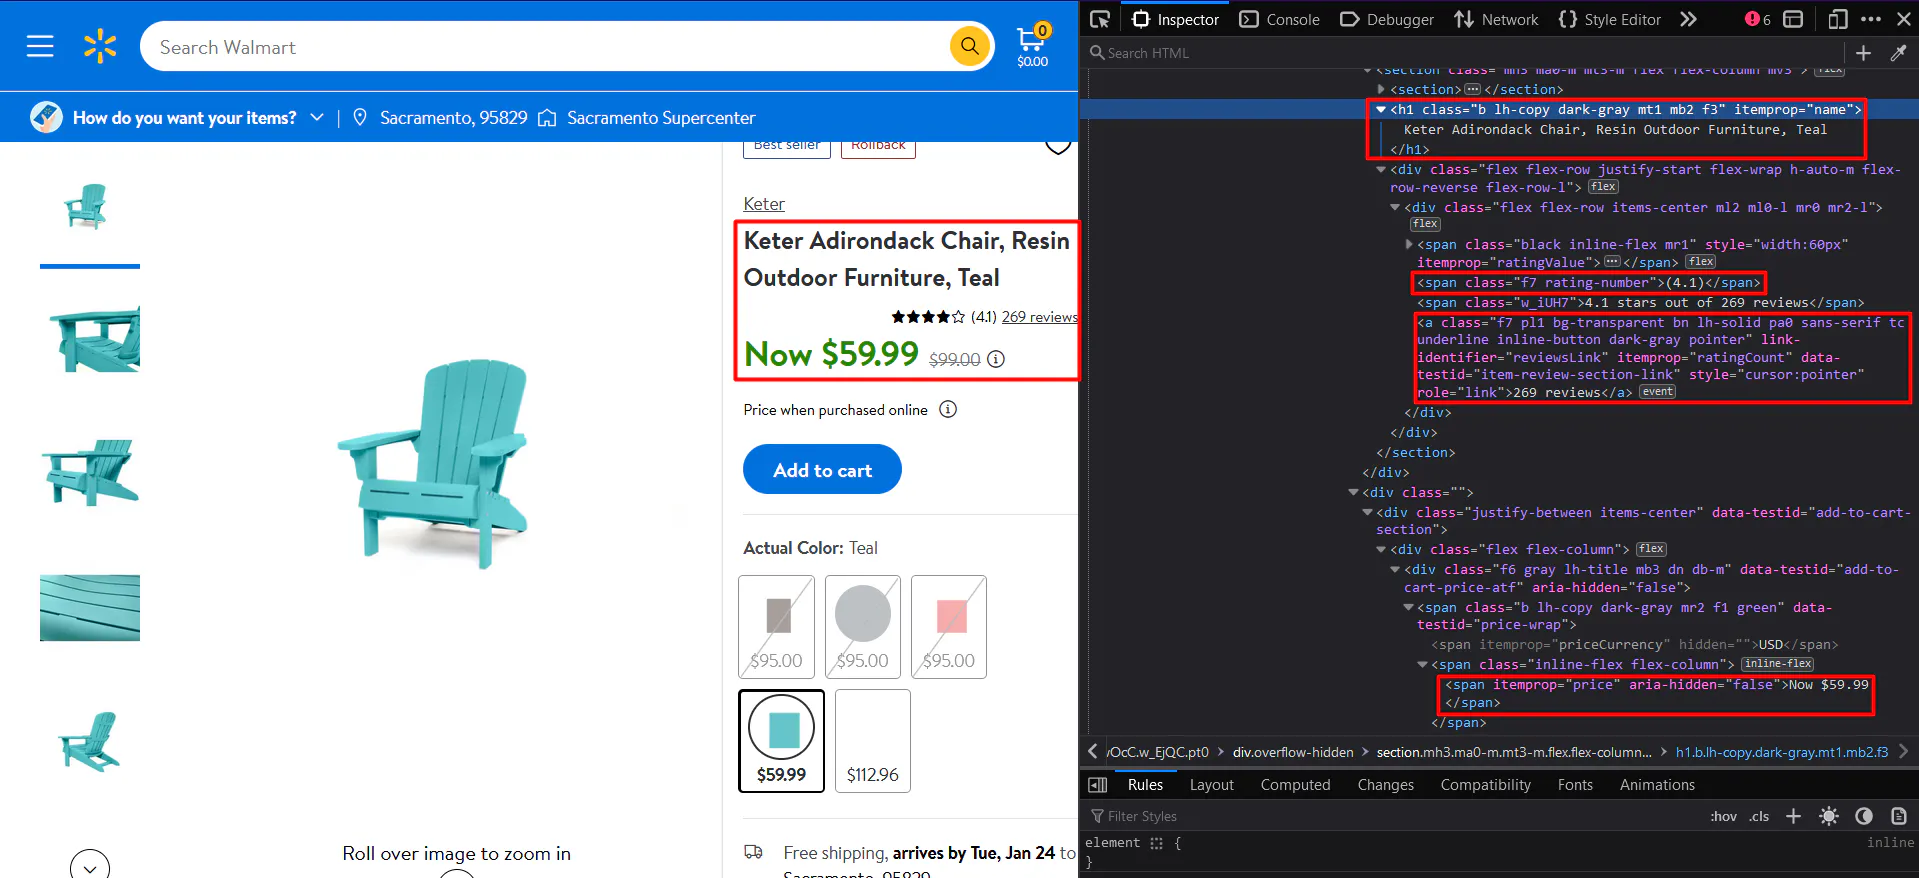Viewport: 1919px width, 878px height.
Task: Click the breadcrumb scroll-left arrow
Action: point(1093,751)
